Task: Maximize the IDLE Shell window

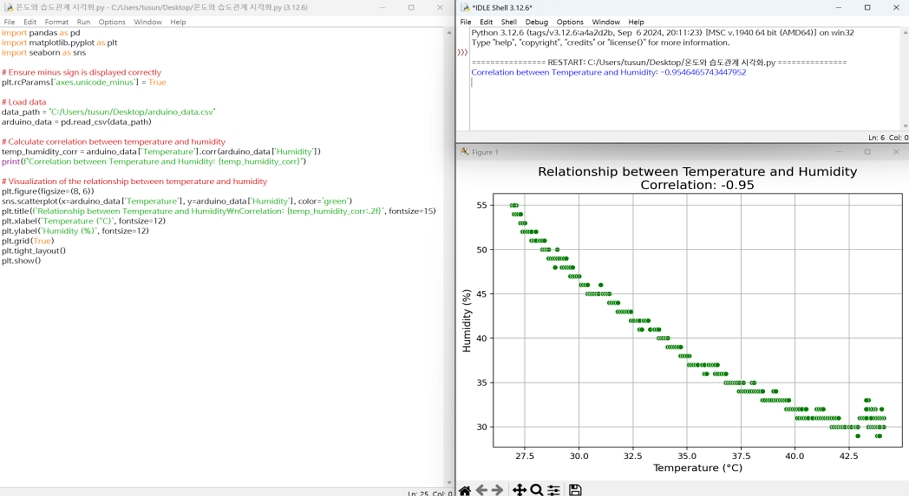Action: 867,8
